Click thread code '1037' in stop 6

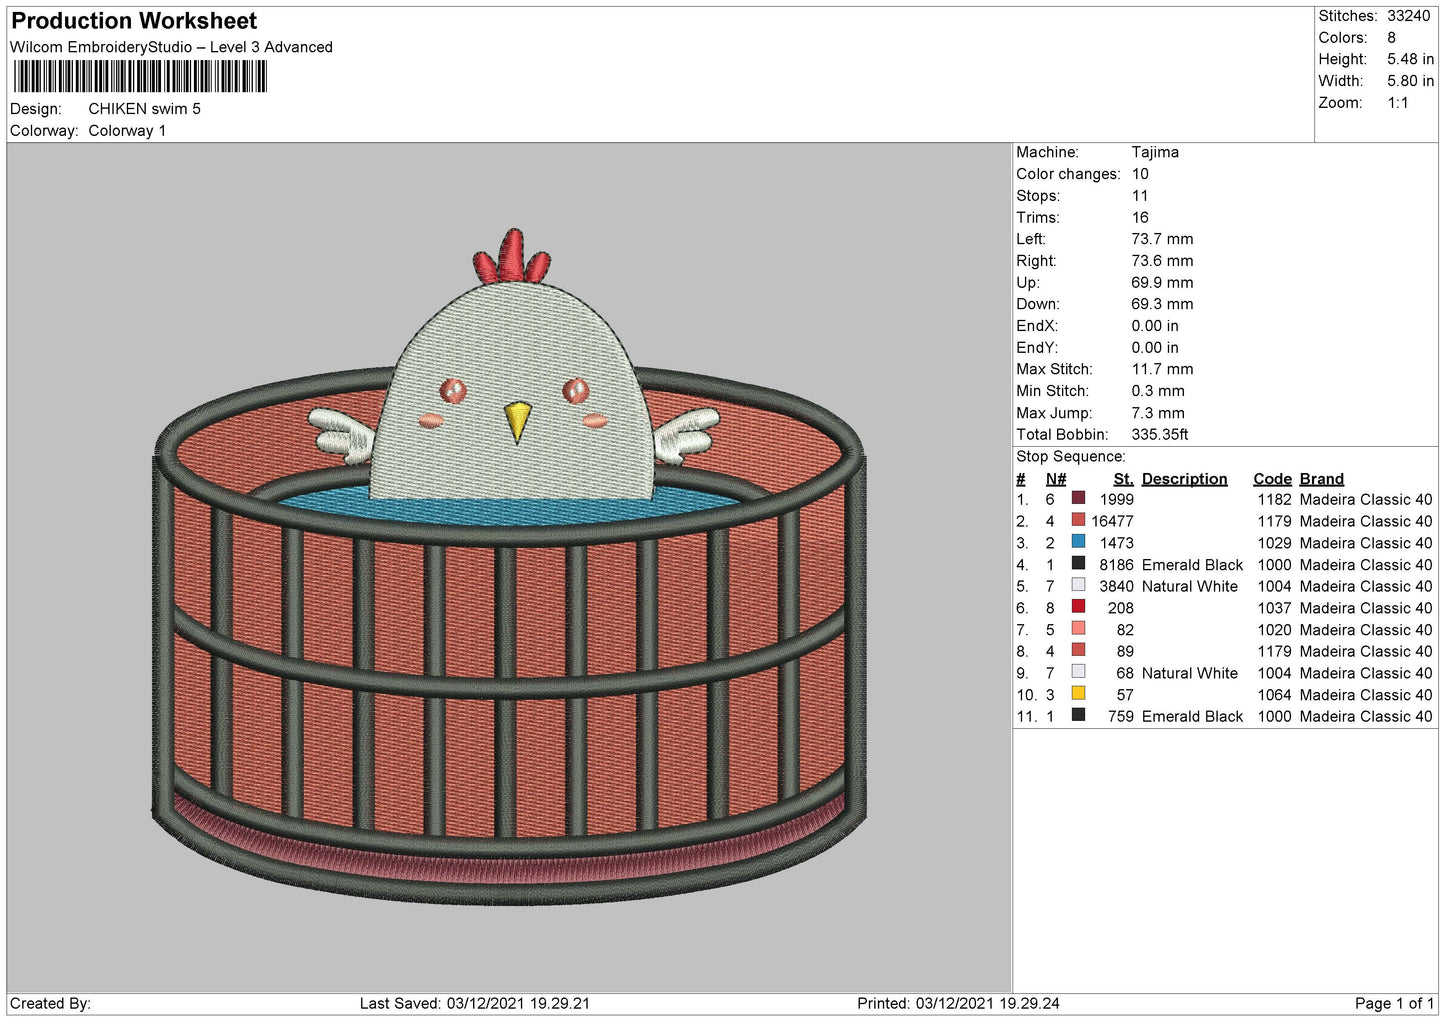coord(1275,608)
